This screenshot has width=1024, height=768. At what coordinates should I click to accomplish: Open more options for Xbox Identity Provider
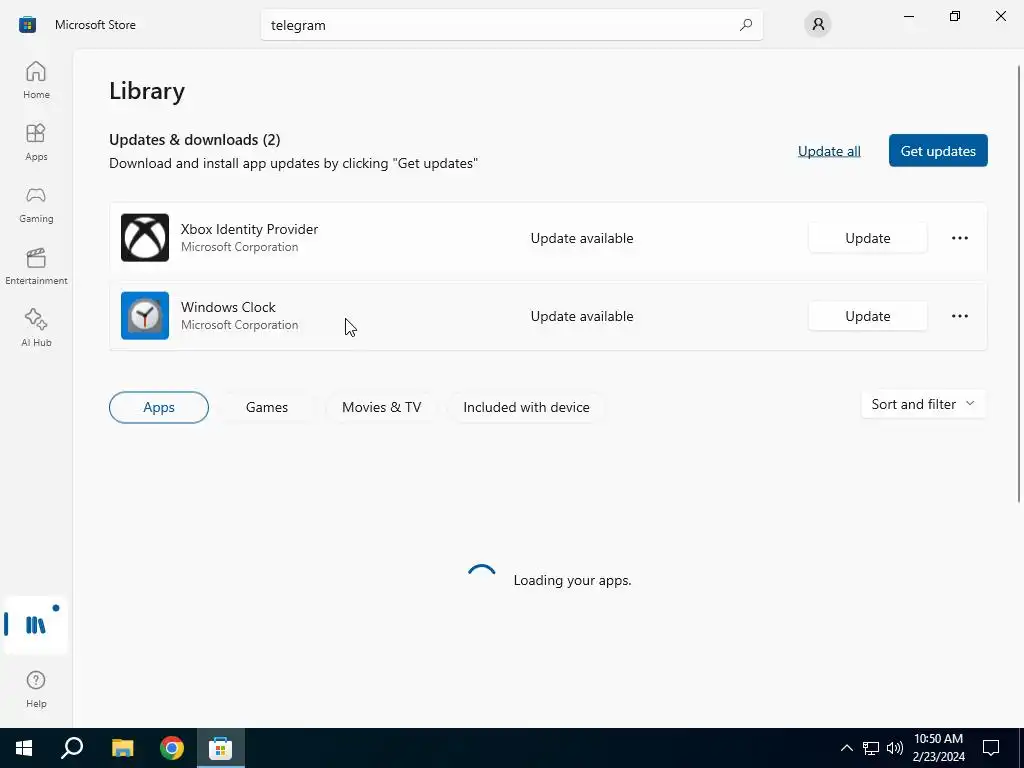959,238
